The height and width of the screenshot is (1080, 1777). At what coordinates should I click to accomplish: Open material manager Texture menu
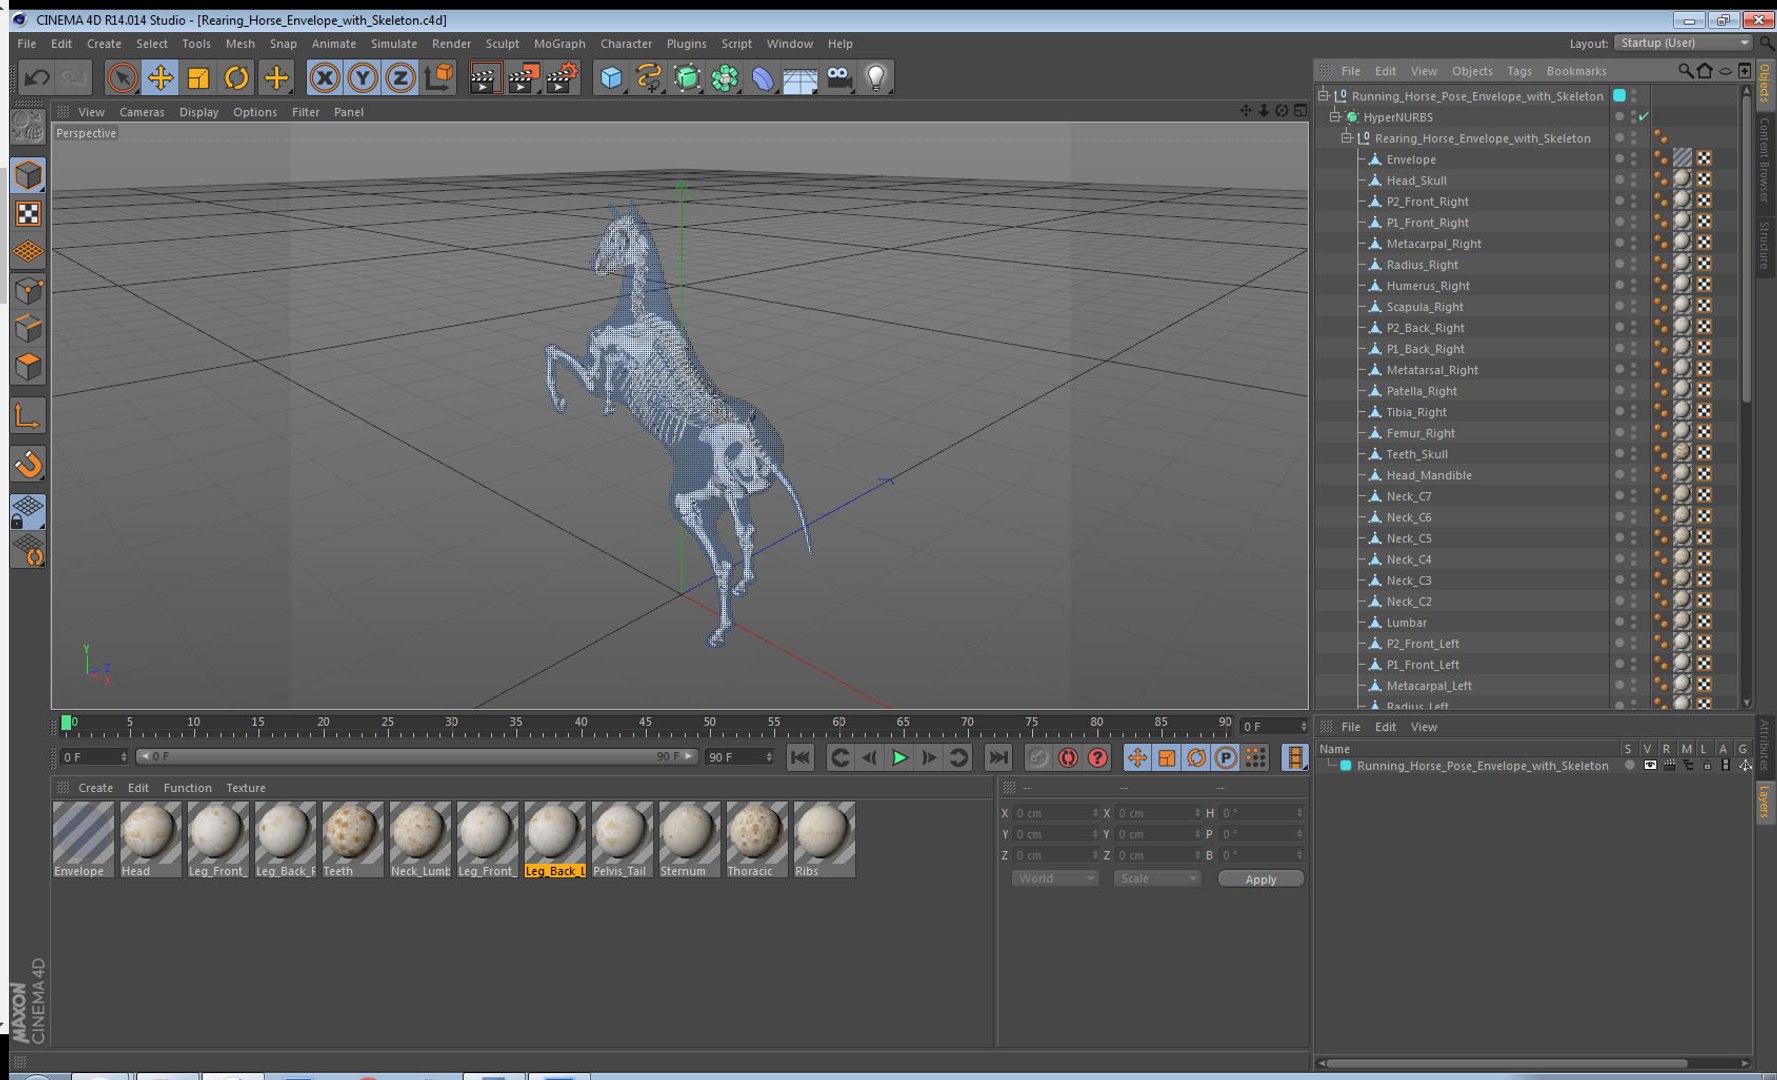pos(245,788)
